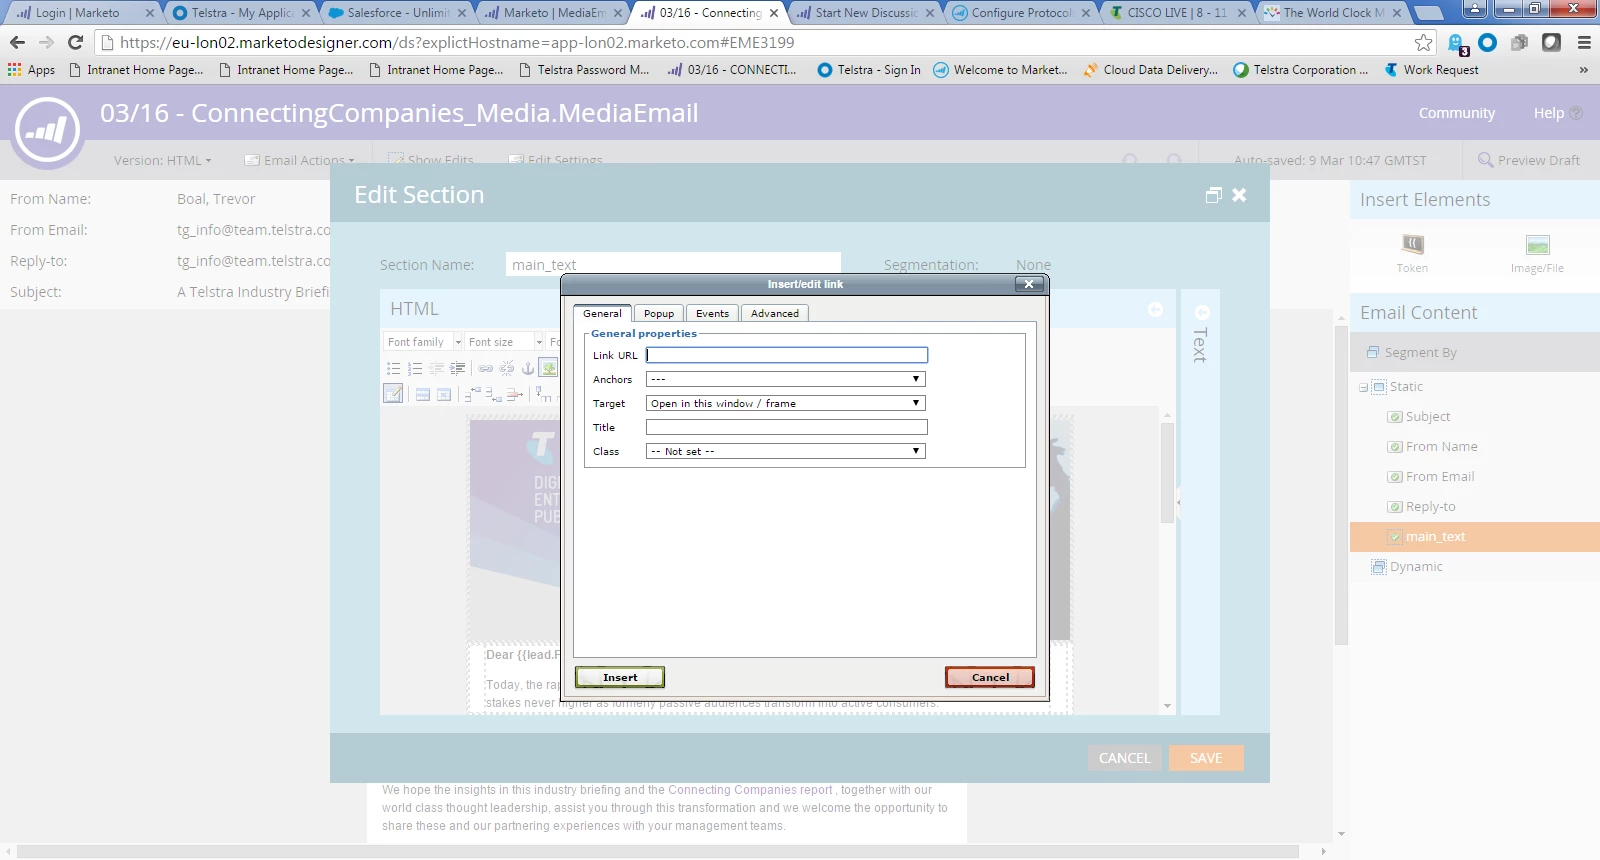Collapse the Static tree node
Image resolution: width=1600 pixels, height=860 pixels.
pyautogui.click(x=1363, y=387)
